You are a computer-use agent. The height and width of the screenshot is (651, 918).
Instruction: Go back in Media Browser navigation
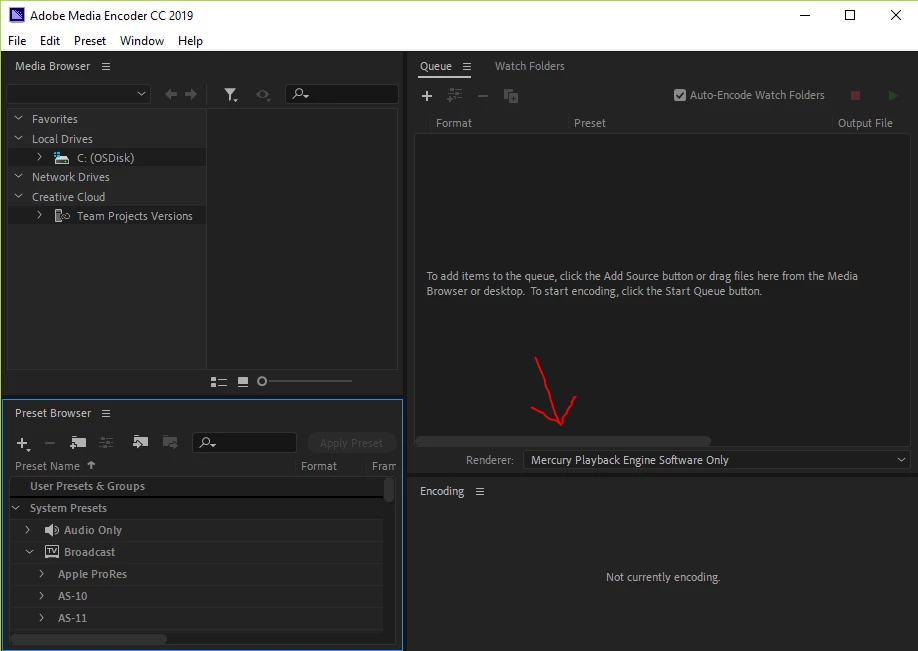coord(171,94)
